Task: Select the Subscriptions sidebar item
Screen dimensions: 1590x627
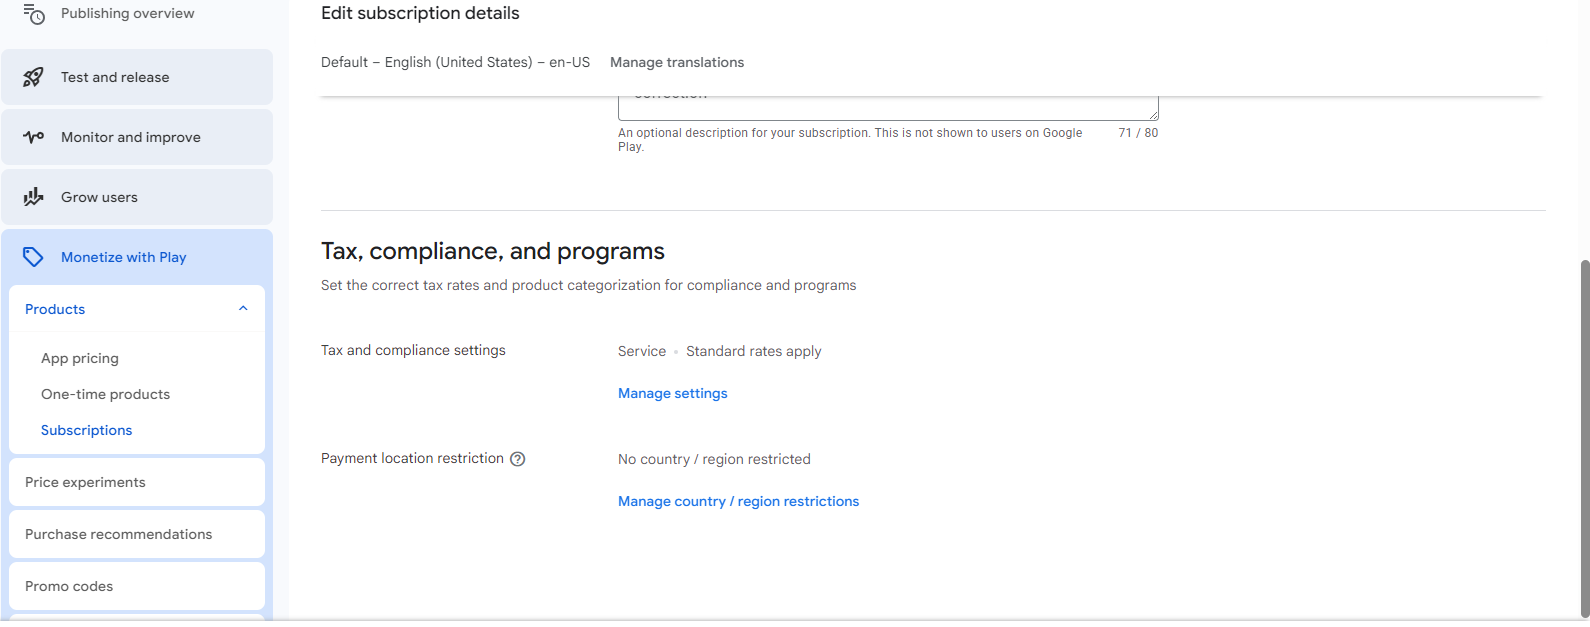Action: [86, 430]
